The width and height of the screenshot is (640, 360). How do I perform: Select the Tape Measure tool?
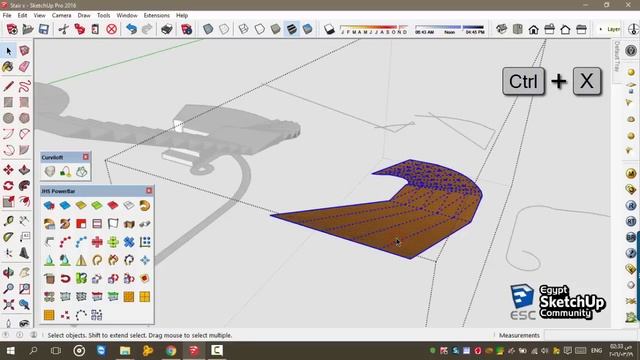(x=8, y=221)
